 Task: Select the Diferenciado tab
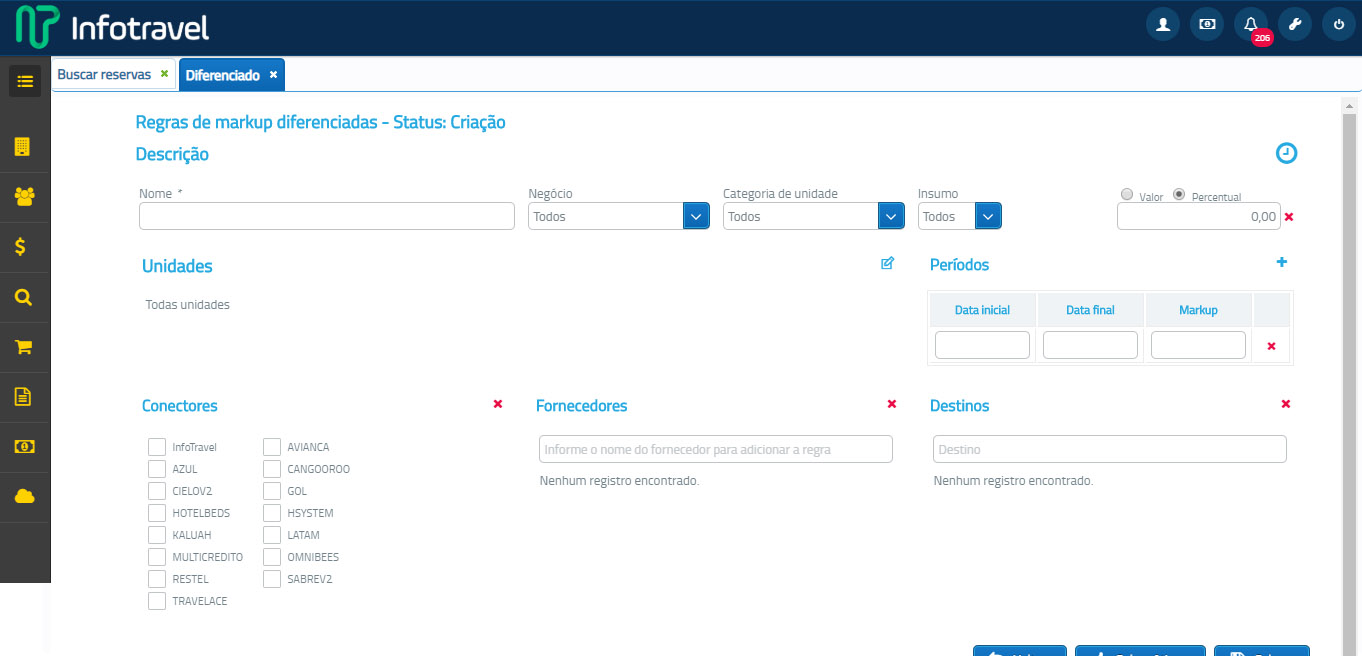point(222,75)
